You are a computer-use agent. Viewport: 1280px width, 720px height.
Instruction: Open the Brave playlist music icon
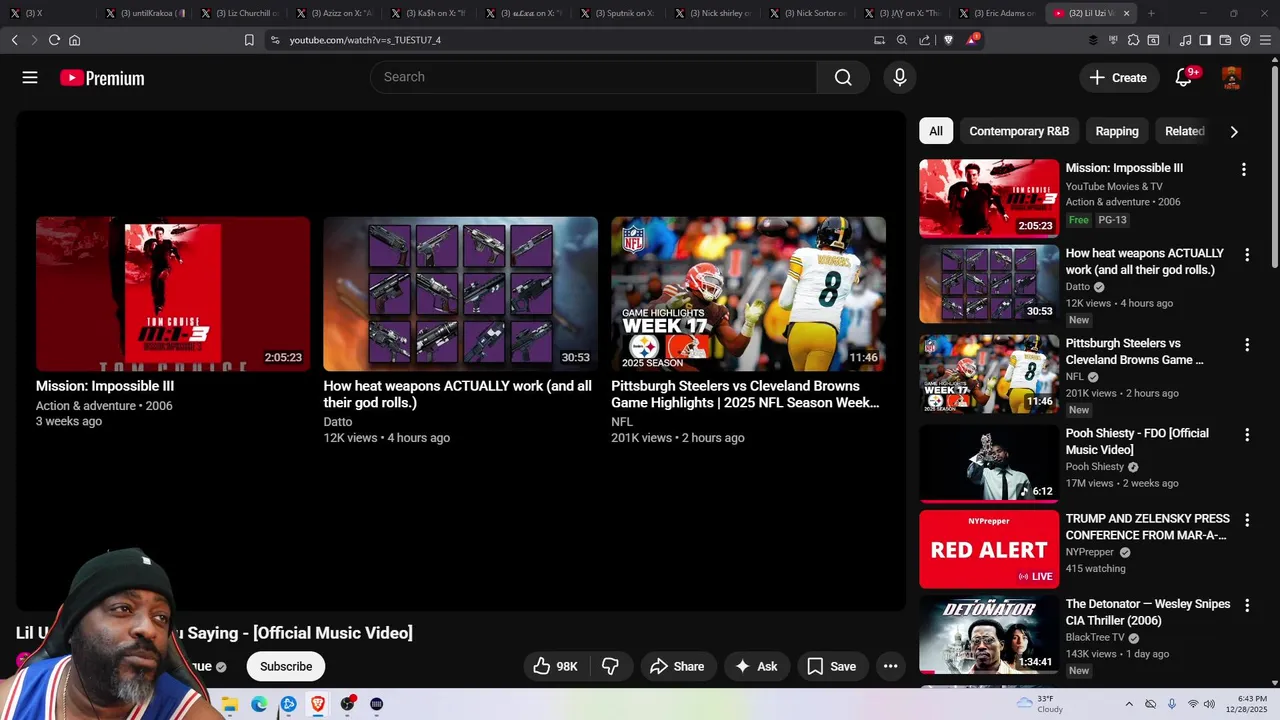pyautogui.click(x=1185, y=40)
